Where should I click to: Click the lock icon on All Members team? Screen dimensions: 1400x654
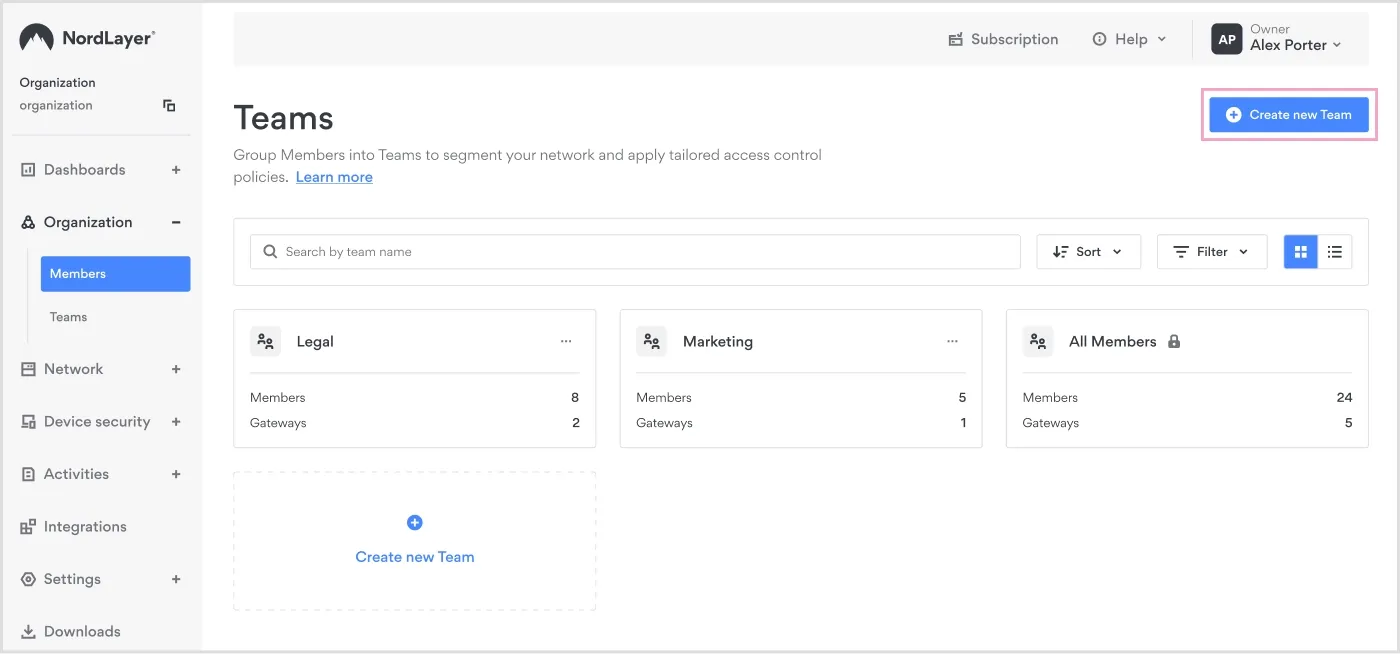[x=1175, y=341]
